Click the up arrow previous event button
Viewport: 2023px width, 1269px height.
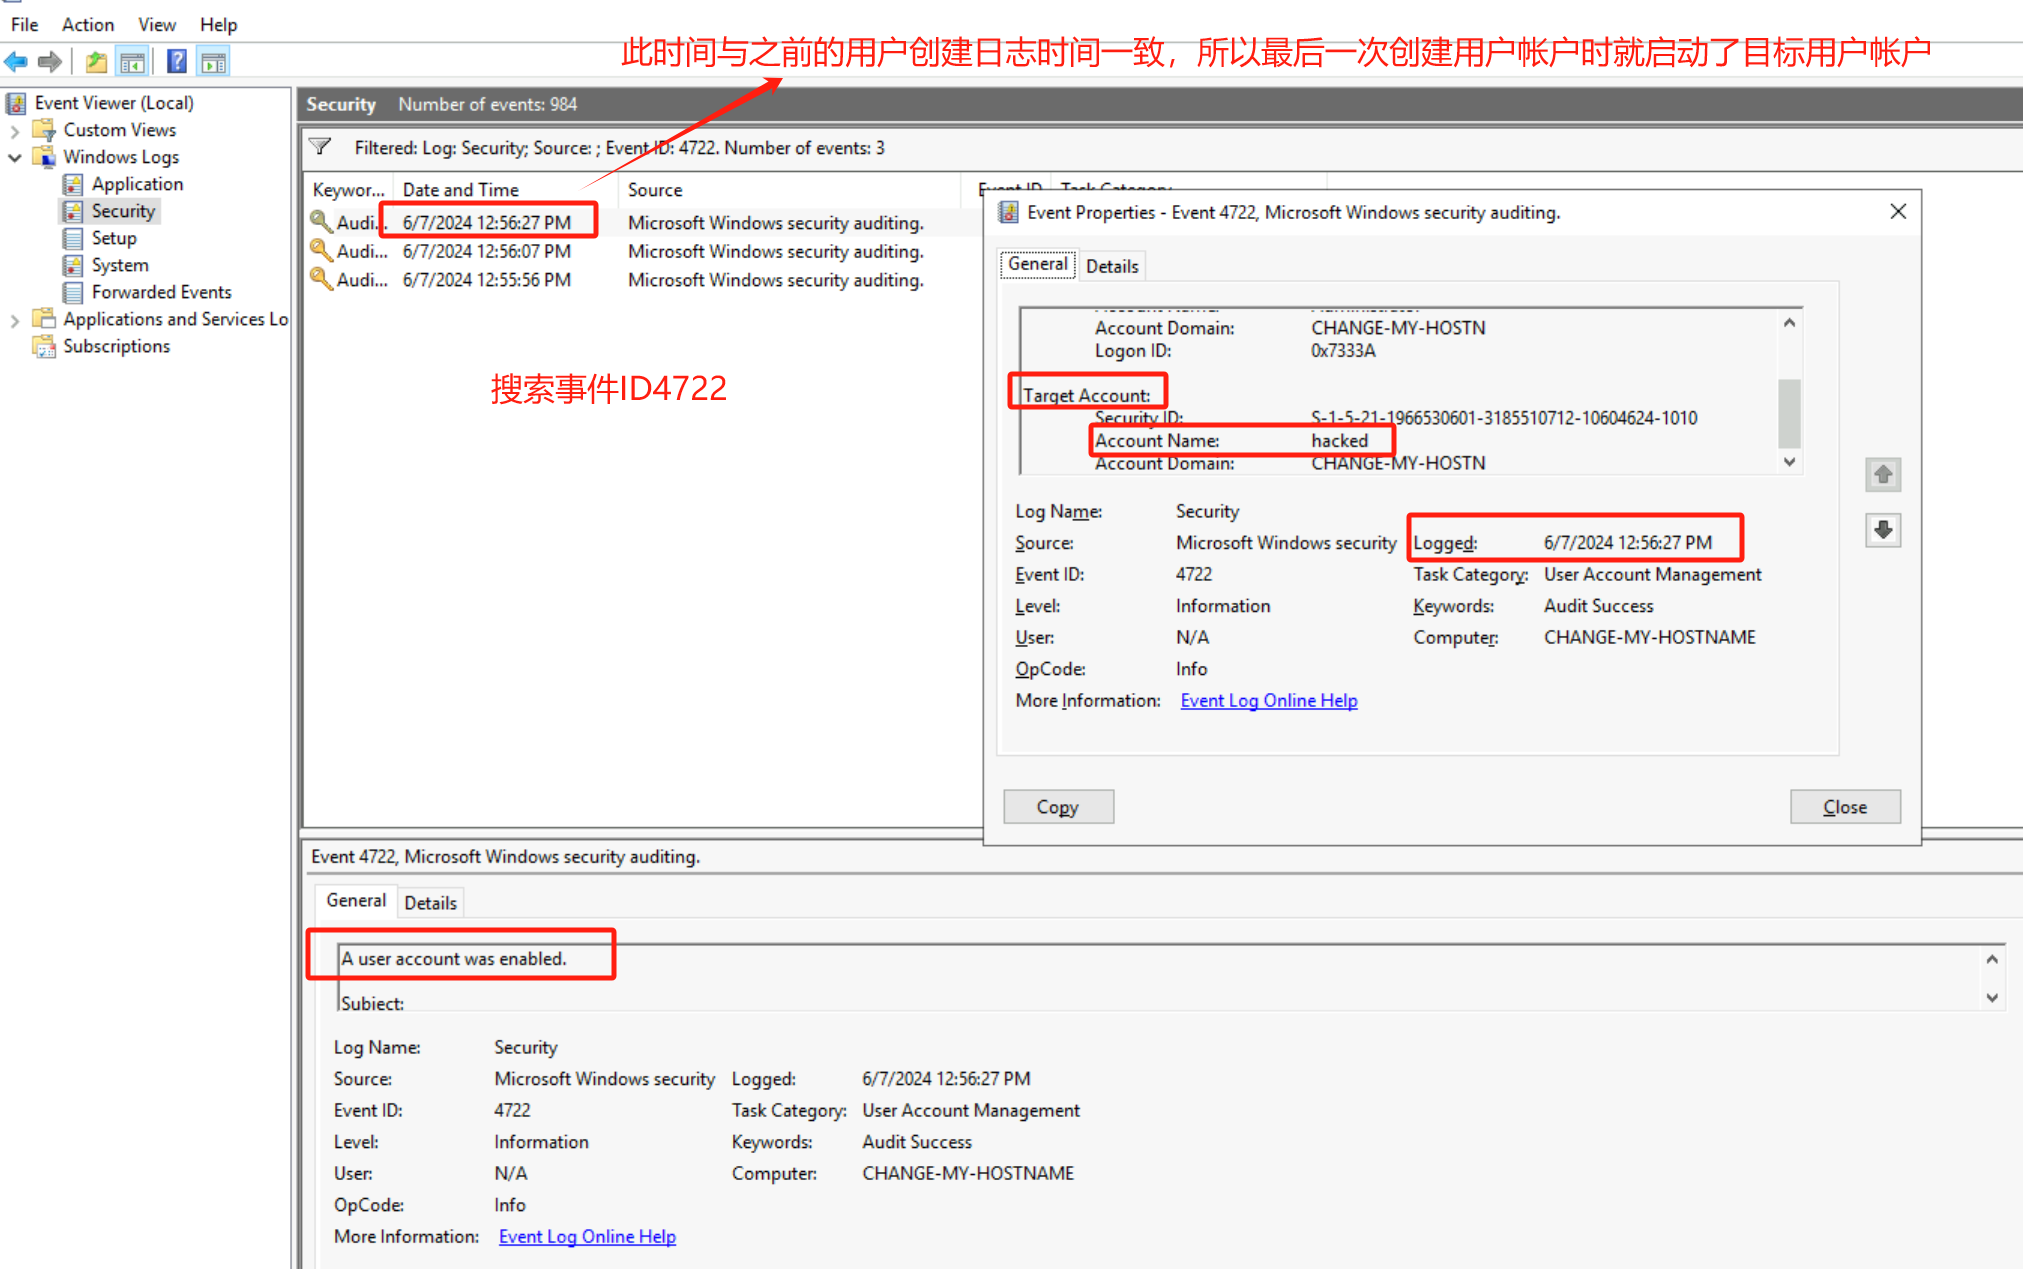[x=1882, y=475]
